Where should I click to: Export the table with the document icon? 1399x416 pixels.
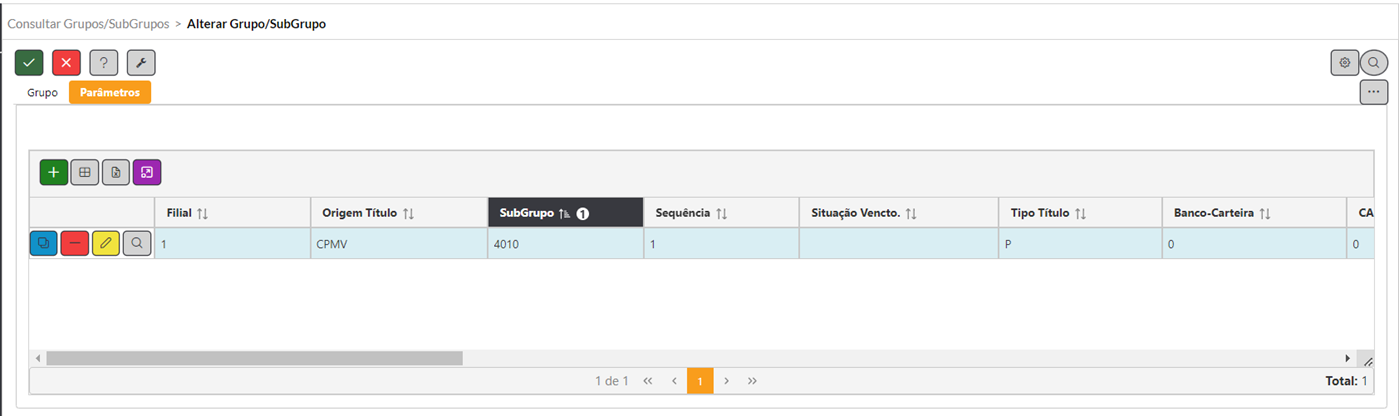116,172
